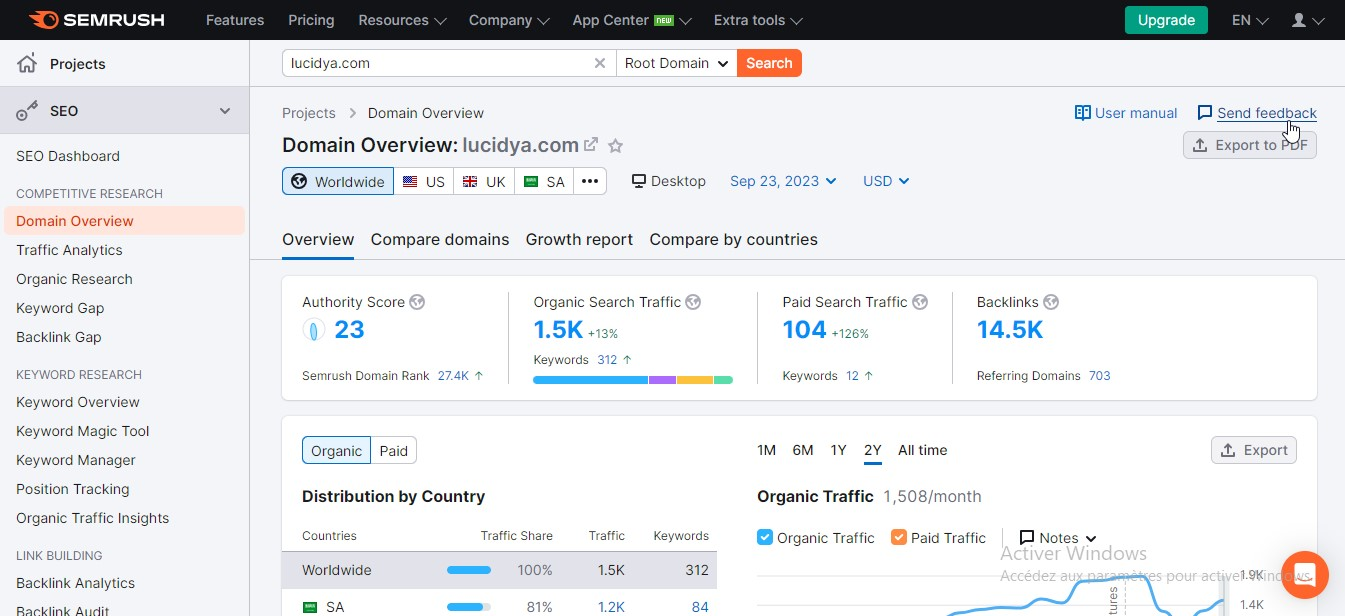Click the Organic Search Traffic globe icon
Screen dimensions: 1345x616
(693, 302)
